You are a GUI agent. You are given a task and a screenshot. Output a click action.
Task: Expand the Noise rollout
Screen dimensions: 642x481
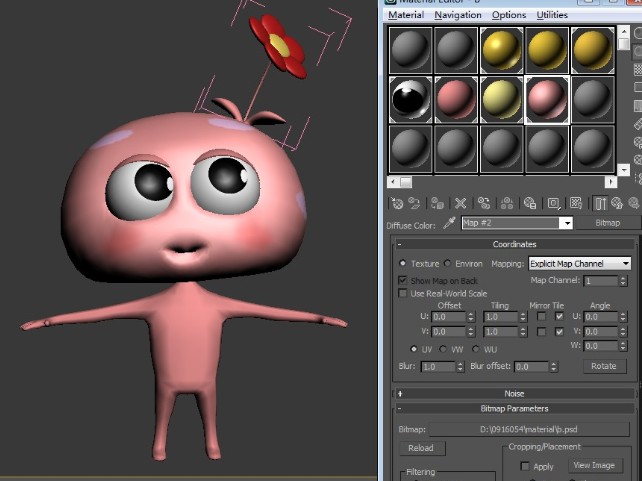coord(514,393)
